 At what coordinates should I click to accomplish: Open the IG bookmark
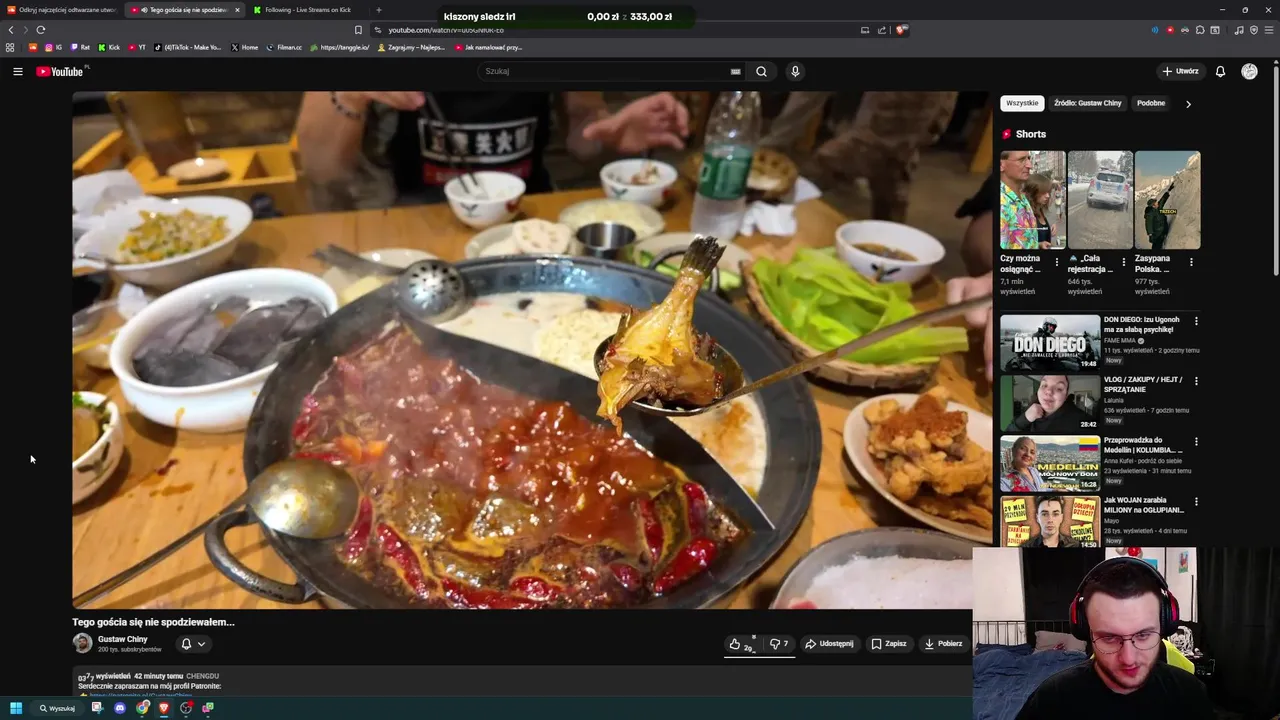[54, 47]
